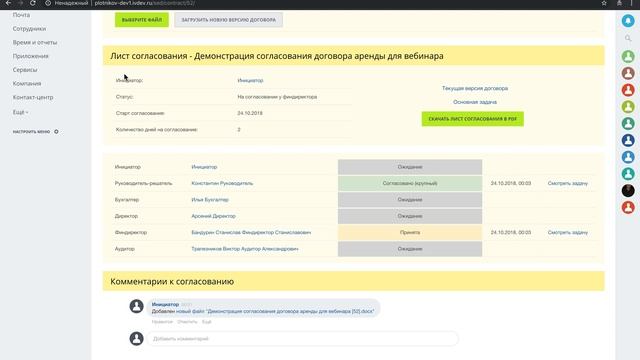The height and width of the screenshot is (360, 640).
Task: Click the Комментарии к согласованию header
Action: [353, 281]
